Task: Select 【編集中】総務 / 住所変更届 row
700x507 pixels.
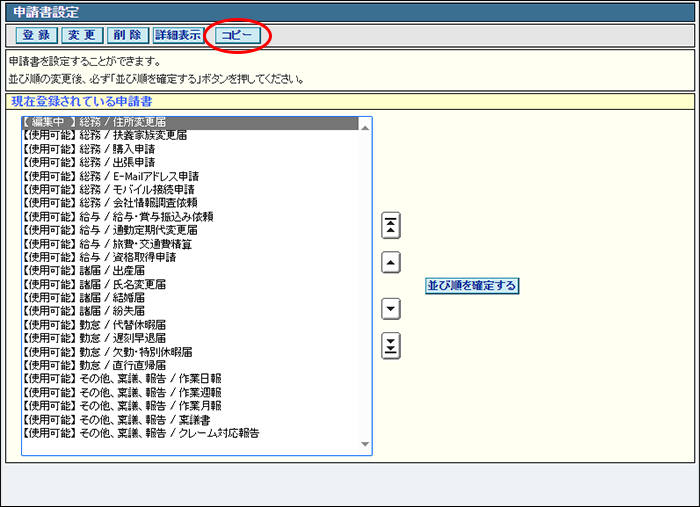Action: [x=190, y=122]
